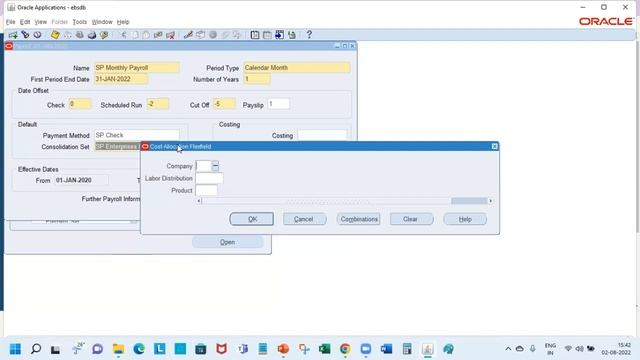This screenshot has height=360, width=640.
Task: Click the Labor Distribution input field
Action: [x=209, y=178]
